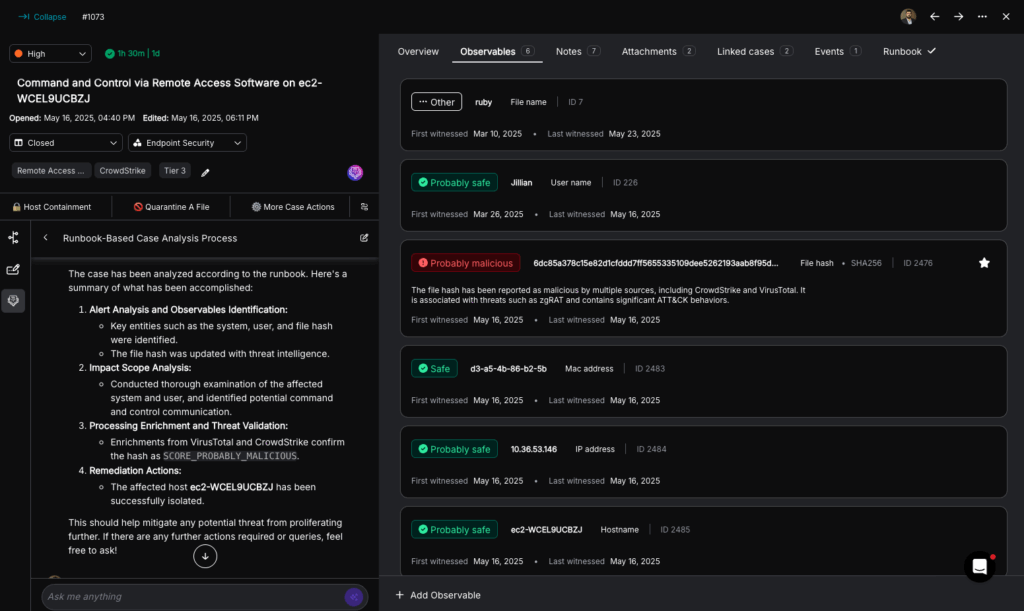Edit case tags with the pencil icon
This screenshot has height=611, width=1024.
[x=205, y=172]
